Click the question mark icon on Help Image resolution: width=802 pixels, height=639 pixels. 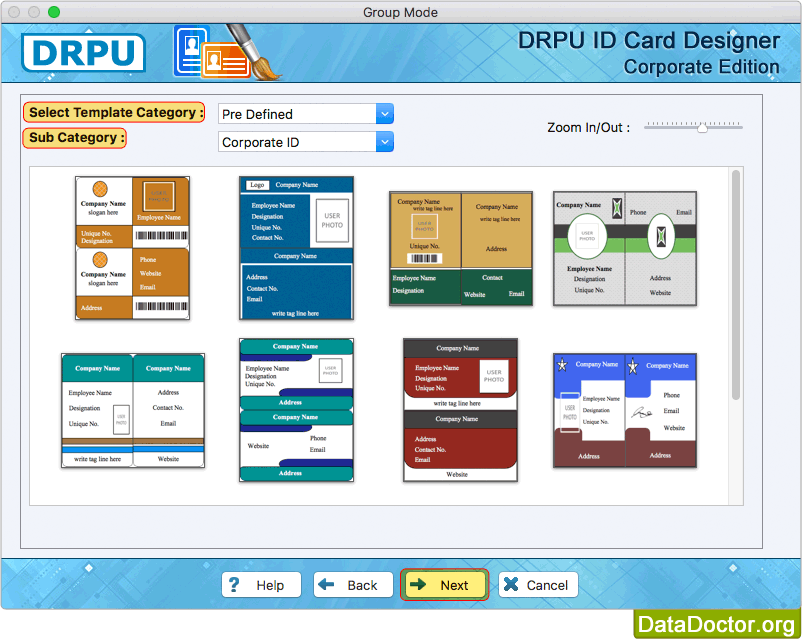tap(234, 585)
